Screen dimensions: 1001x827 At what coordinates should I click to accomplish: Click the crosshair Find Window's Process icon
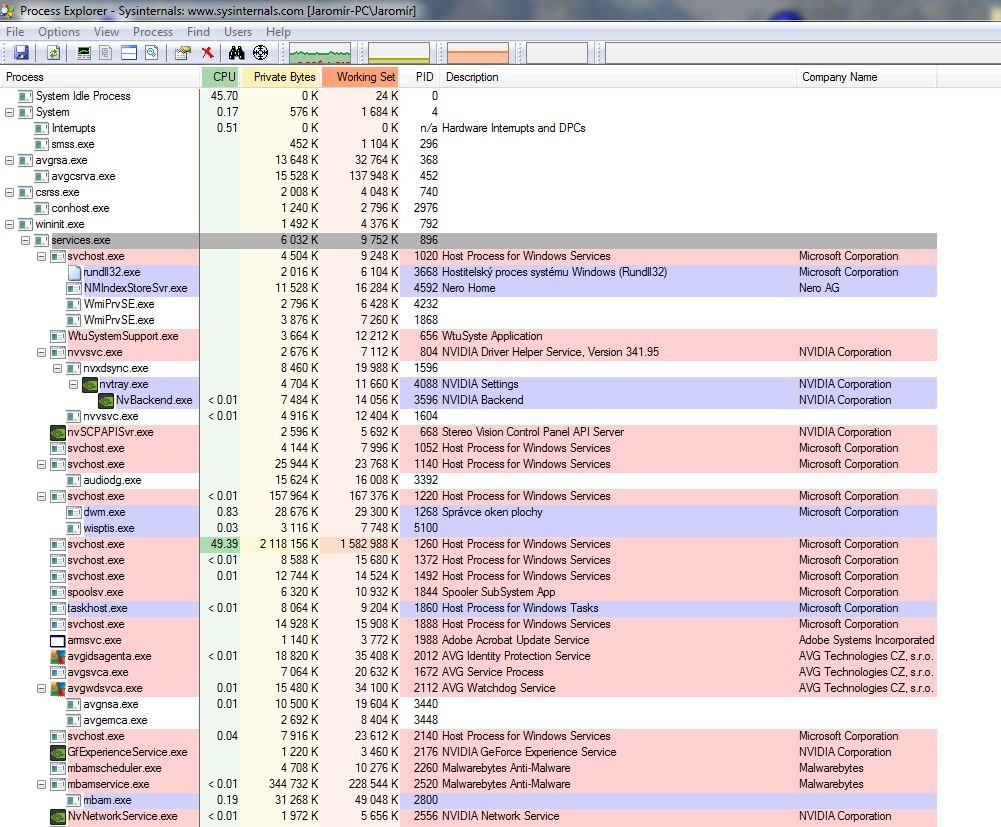click(x=260, y=53)
